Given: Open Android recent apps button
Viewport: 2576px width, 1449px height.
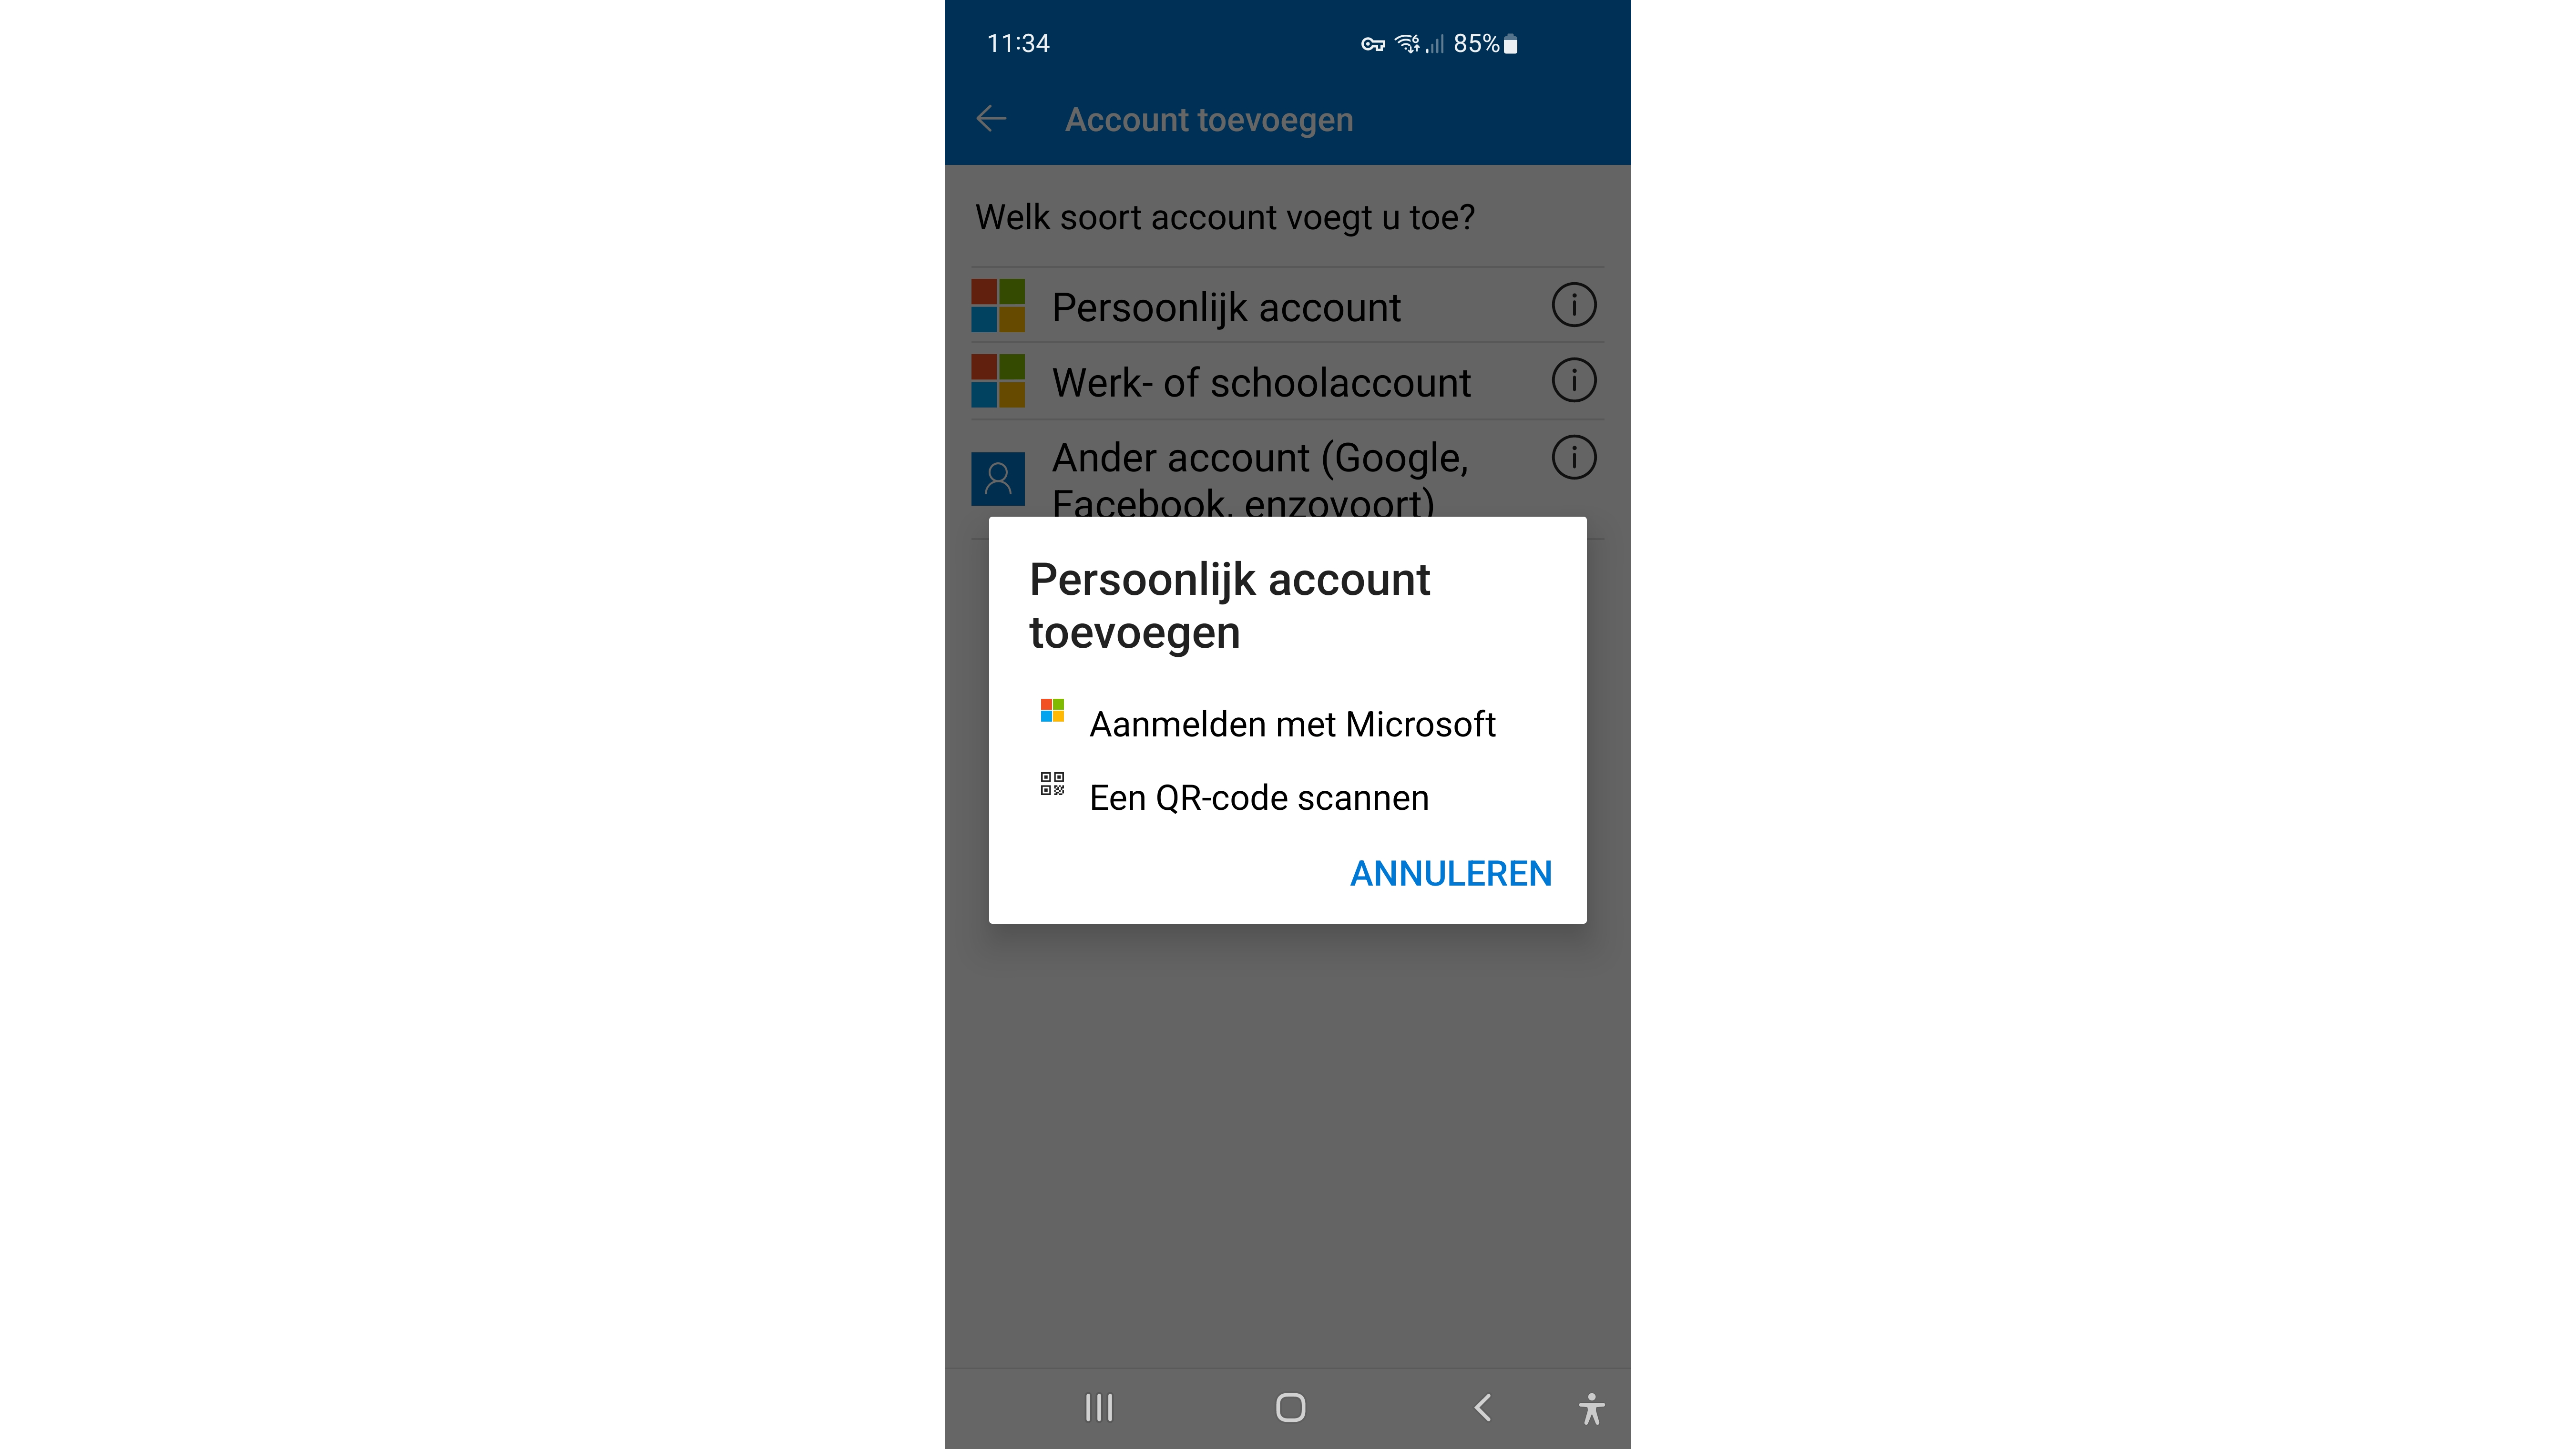Looking at the screenshot, I should pyautogui.click(x=1099, y=1407).
